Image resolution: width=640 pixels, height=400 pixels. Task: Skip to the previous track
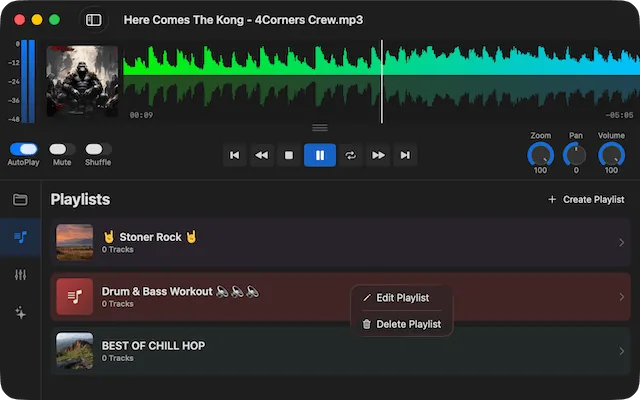click(x=235, y=155)
